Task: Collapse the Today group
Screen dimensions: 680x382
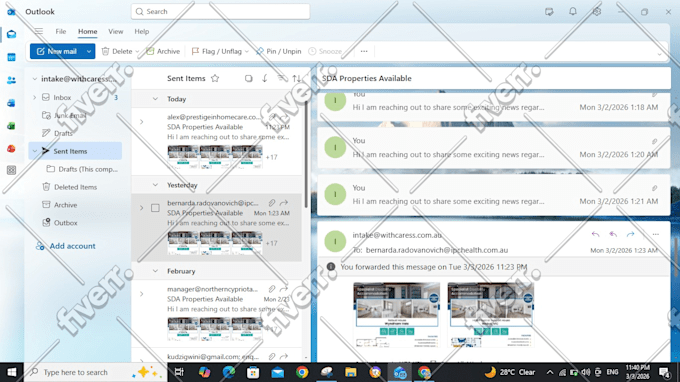Action: [x=155, y=99]
